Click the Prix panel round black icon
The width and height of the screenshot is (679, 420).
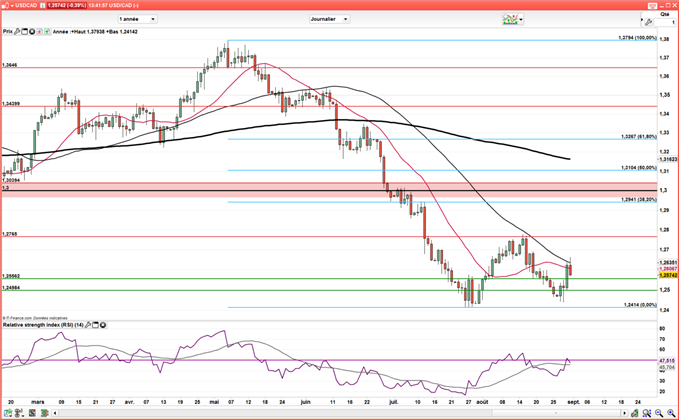tap(32, 32)
